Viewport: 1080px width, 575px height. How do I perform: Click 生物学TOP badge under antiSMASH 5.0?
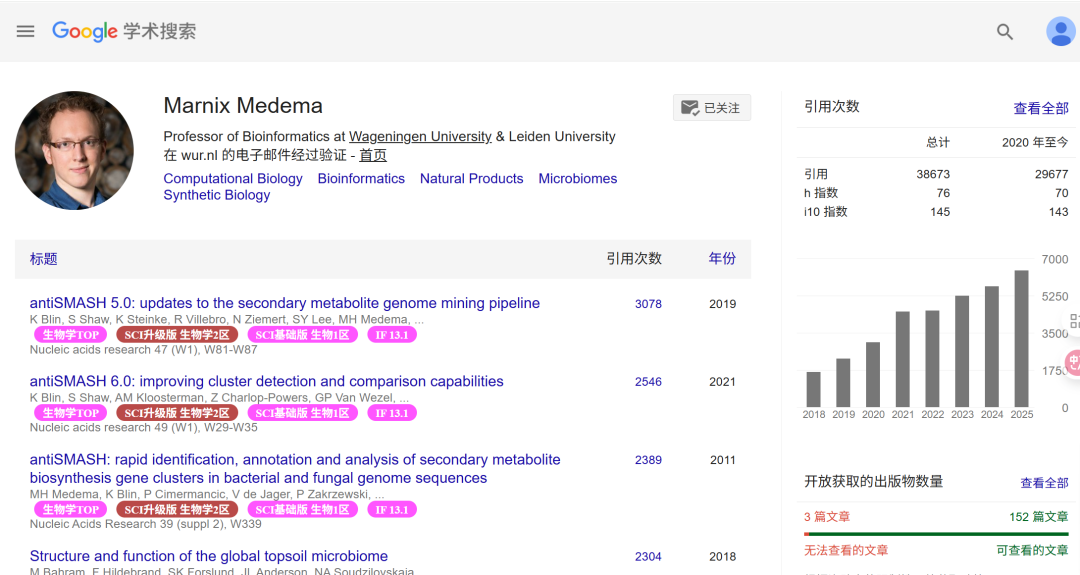click(71, 335)
